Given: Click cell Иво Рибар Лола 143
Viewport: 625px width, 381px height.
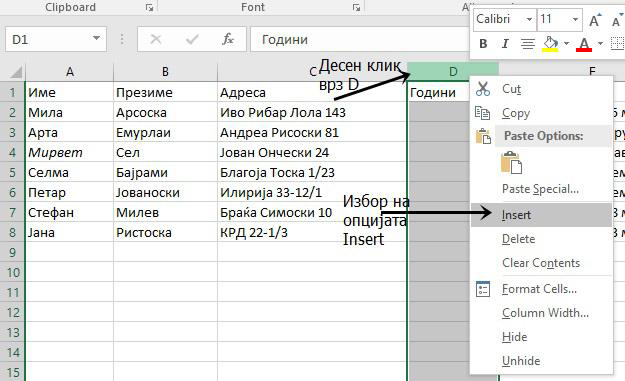Looking at the screenshot, I should coord(312,112).
